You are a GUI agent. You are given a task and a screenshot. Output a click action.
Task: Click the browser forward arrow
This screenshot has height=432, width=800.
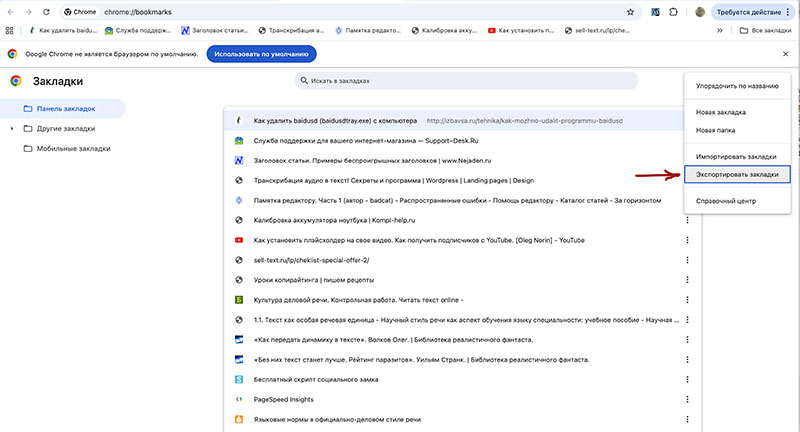(29, 12)
